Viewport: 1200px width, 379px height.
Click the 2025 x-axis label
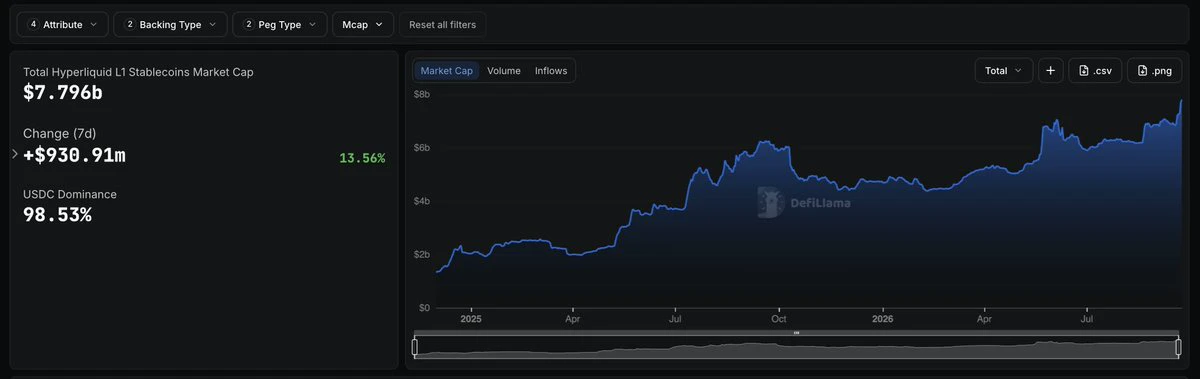click(471, 320)
